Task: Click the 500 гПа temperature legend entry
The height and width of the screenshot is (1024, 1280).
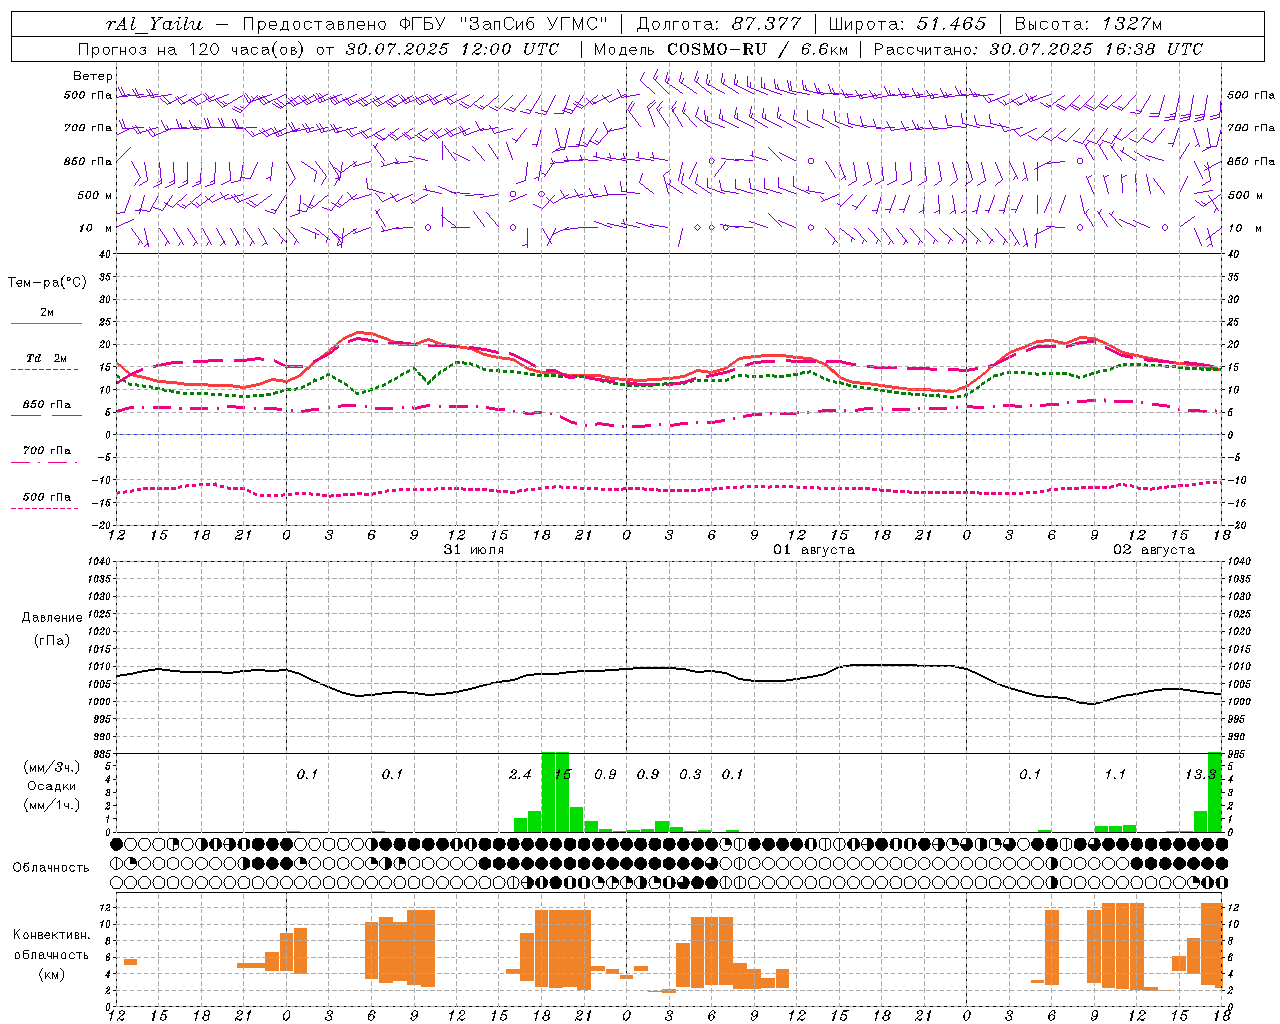Action: click(46, 497)
